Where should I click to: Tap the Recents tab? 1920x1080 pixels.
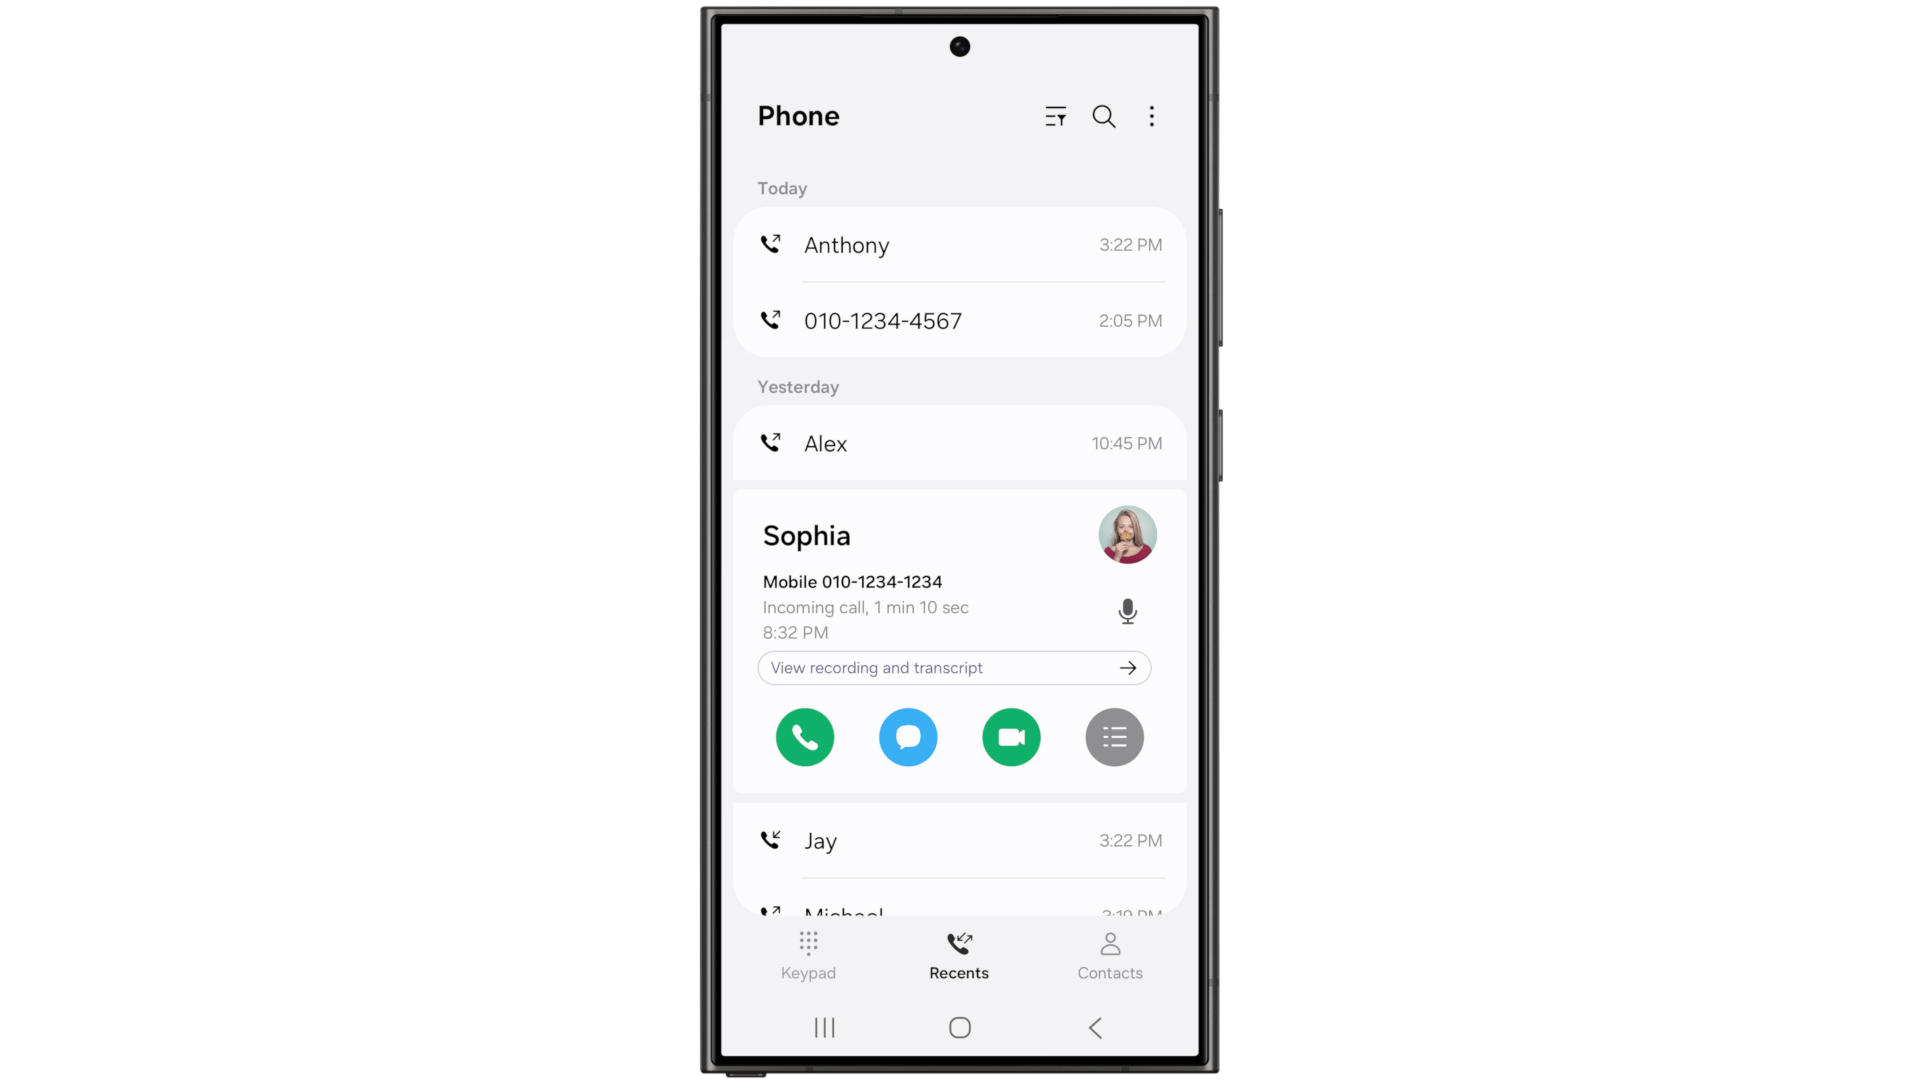point(959,953)
